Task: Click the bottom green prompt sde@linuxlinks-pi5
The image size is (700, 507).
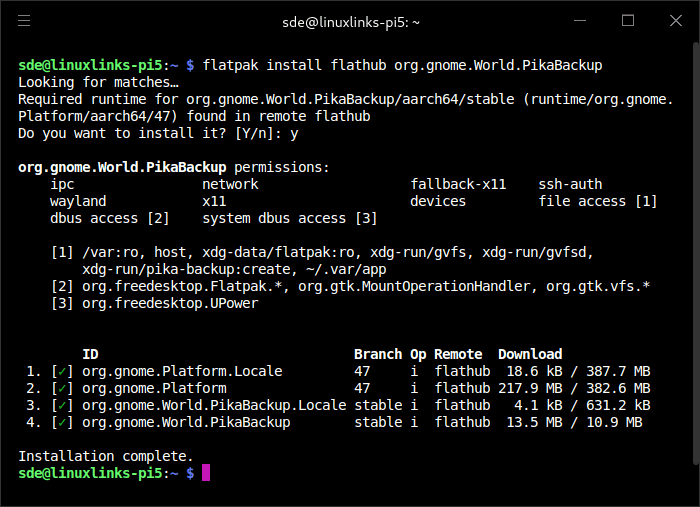Action: pyautogui.click(x=90, y=473)
